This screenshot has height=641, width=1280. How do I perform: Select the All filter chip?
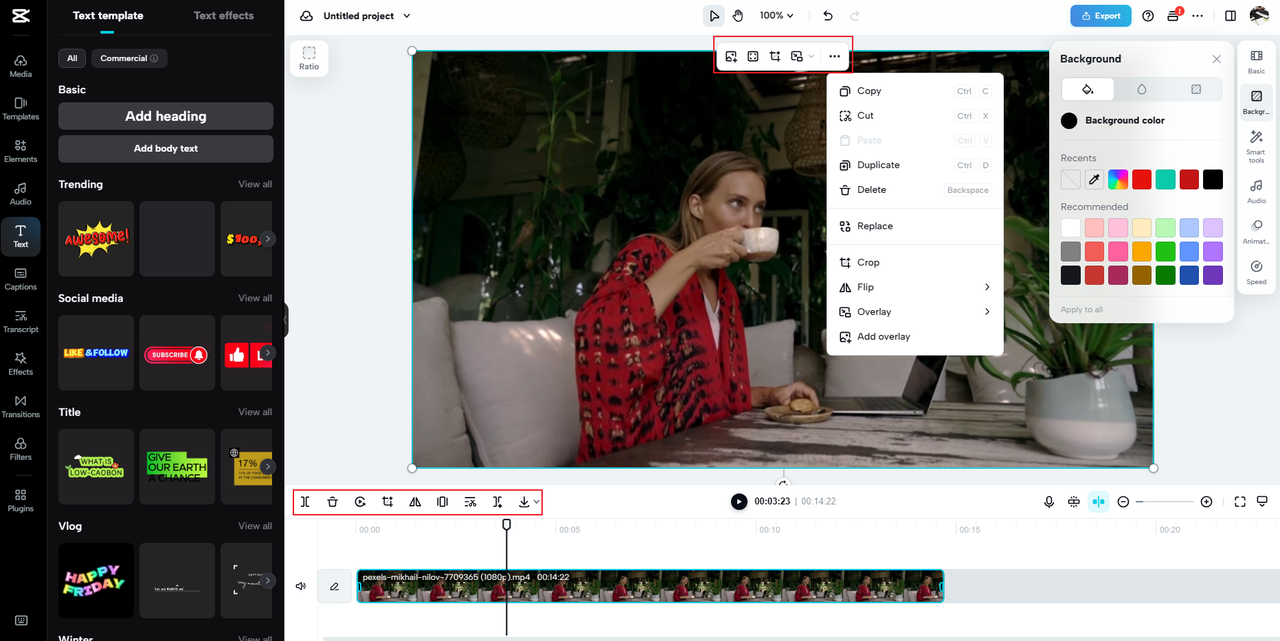[72, 58]
